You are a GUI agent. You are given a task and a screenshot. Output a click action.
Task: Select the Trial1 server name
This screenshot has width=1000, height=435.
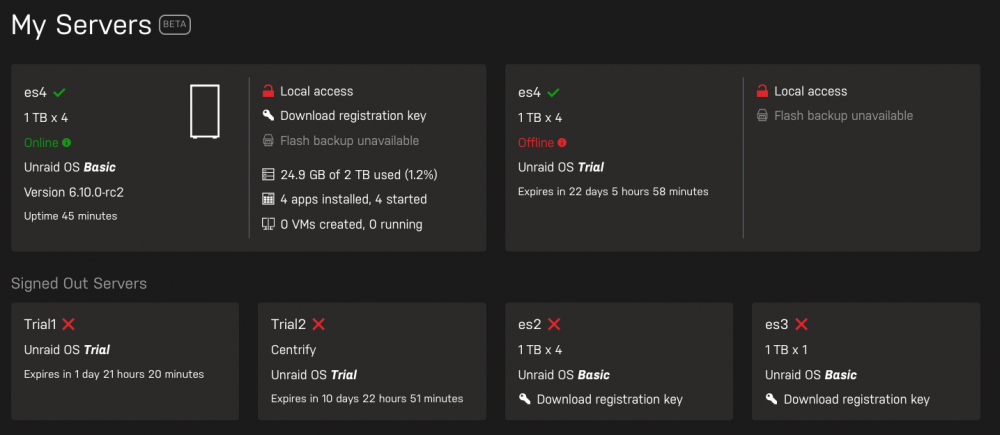pyautogui.click(x=40, y=325)
